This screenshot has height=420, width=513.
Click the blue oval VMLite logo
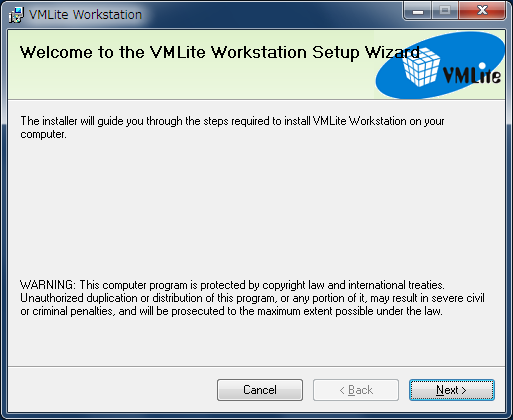[440, 66]
